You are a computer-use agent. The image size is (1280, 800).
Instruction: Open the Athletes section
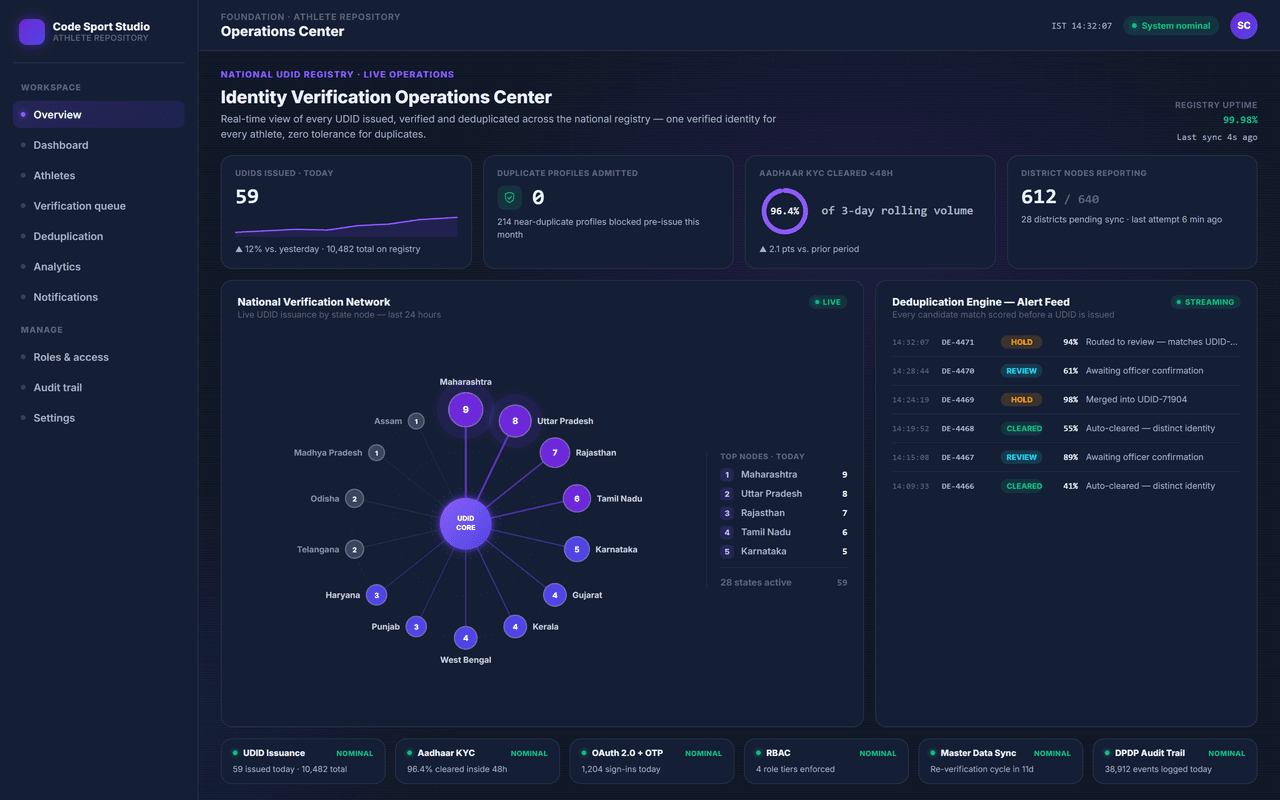pyautogui.click(x=99, y=175)
